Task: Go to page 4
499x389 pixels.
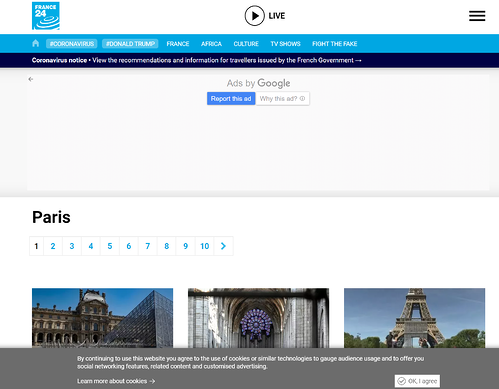Action: coord(91,246)
